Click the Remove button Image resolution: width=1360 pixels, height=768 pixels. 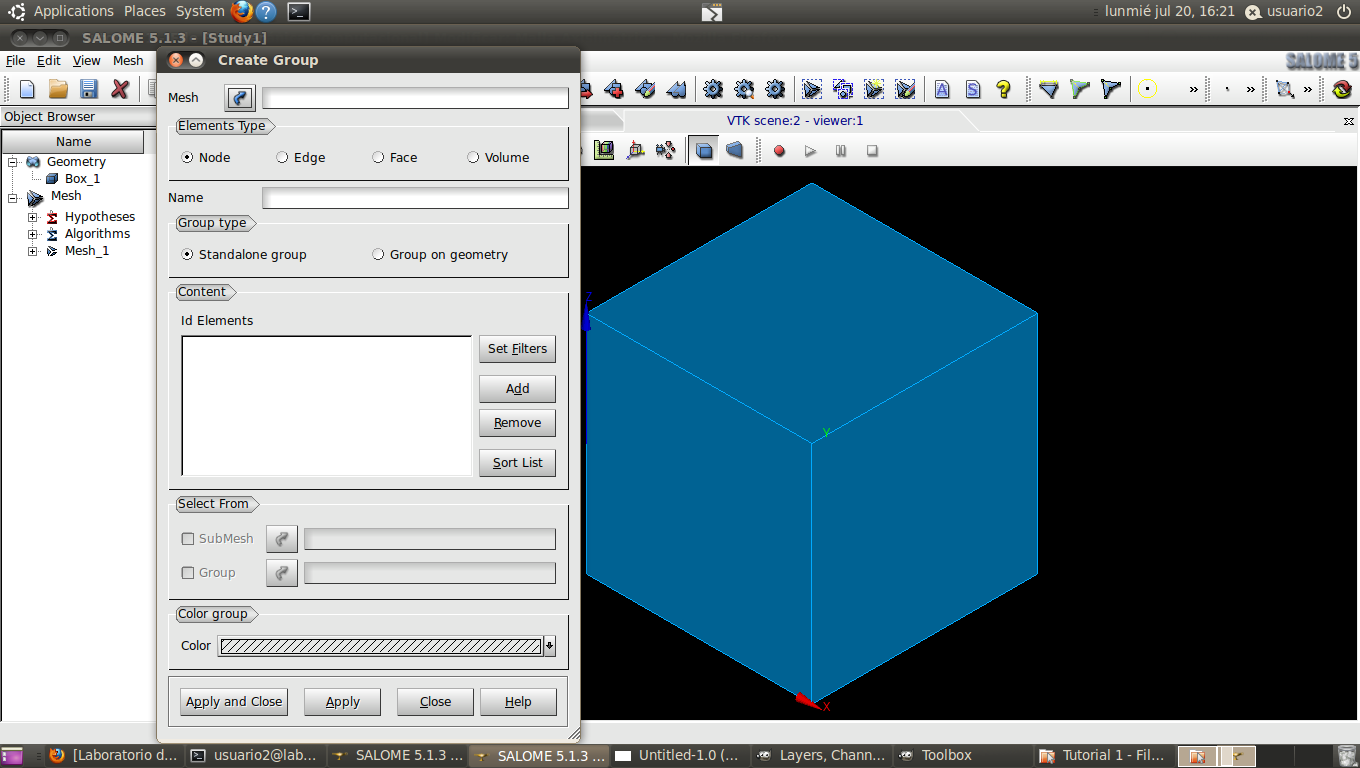pyautogui.click(x=517, y=423)
